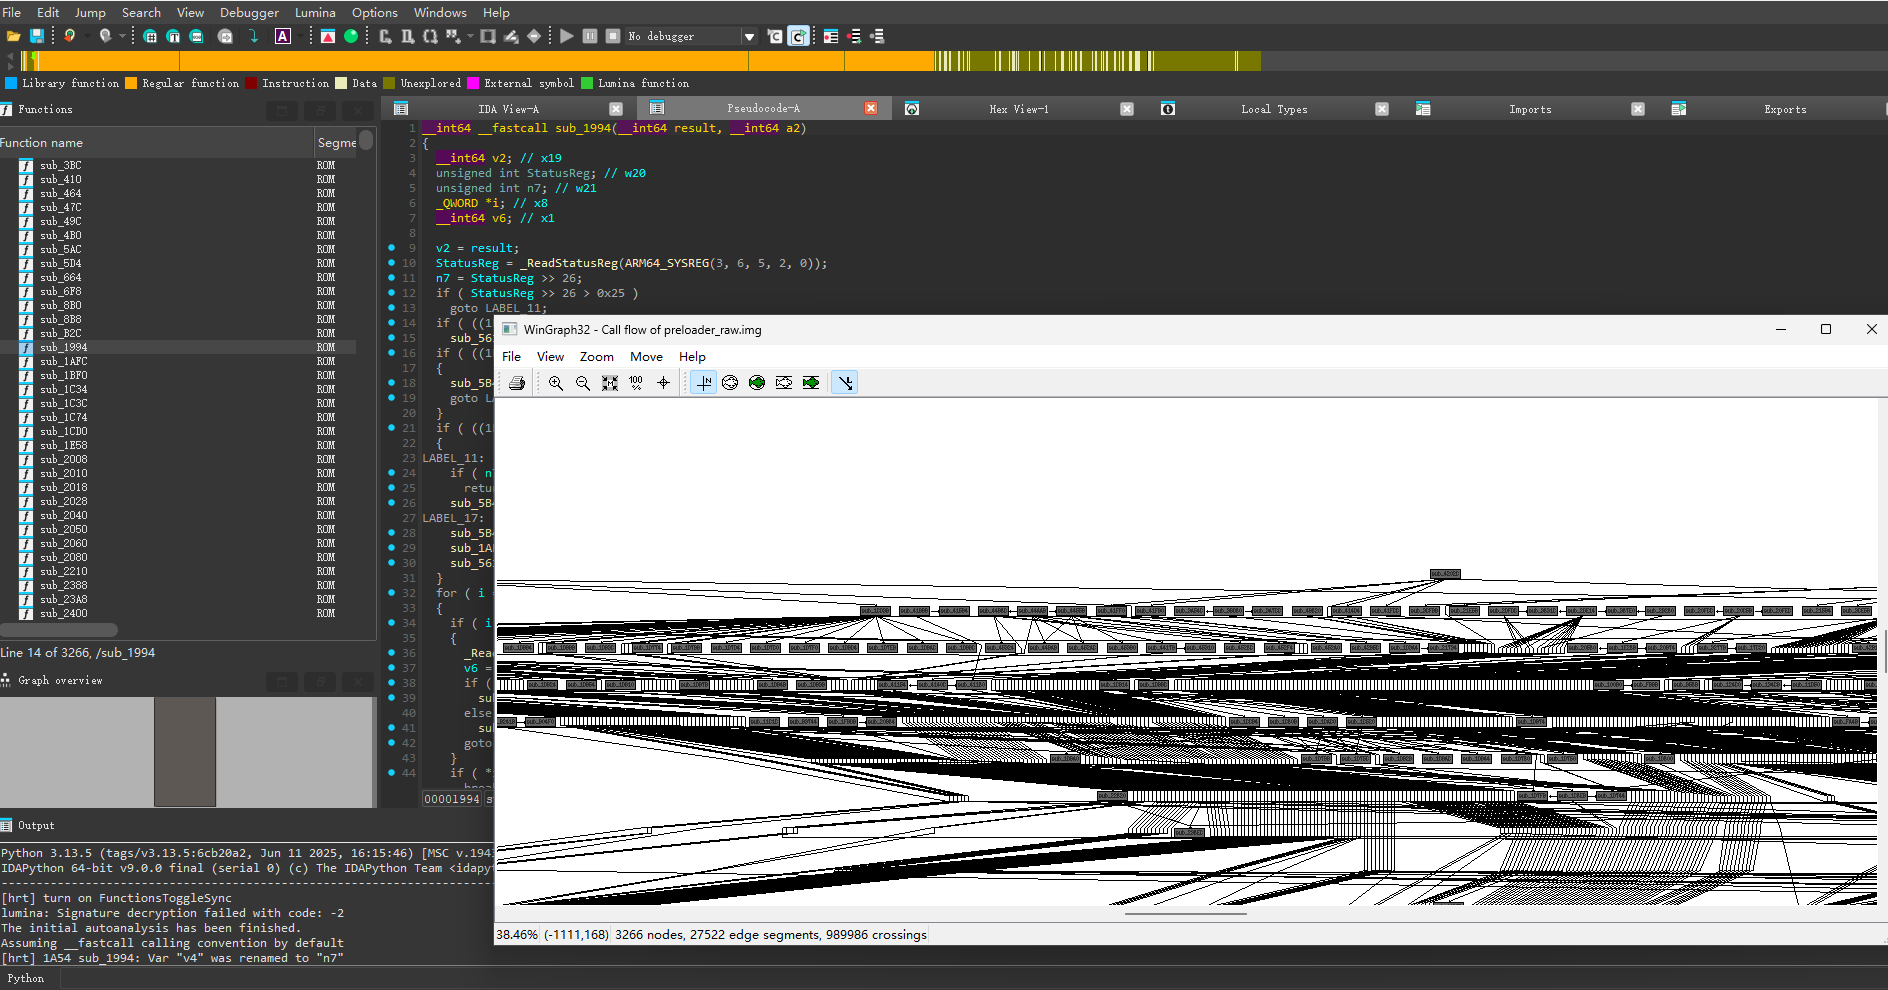Click the fit-graph-to-window icon
Image resolution: width=1888 pixels, height=990 pixels.
point(610,383)
